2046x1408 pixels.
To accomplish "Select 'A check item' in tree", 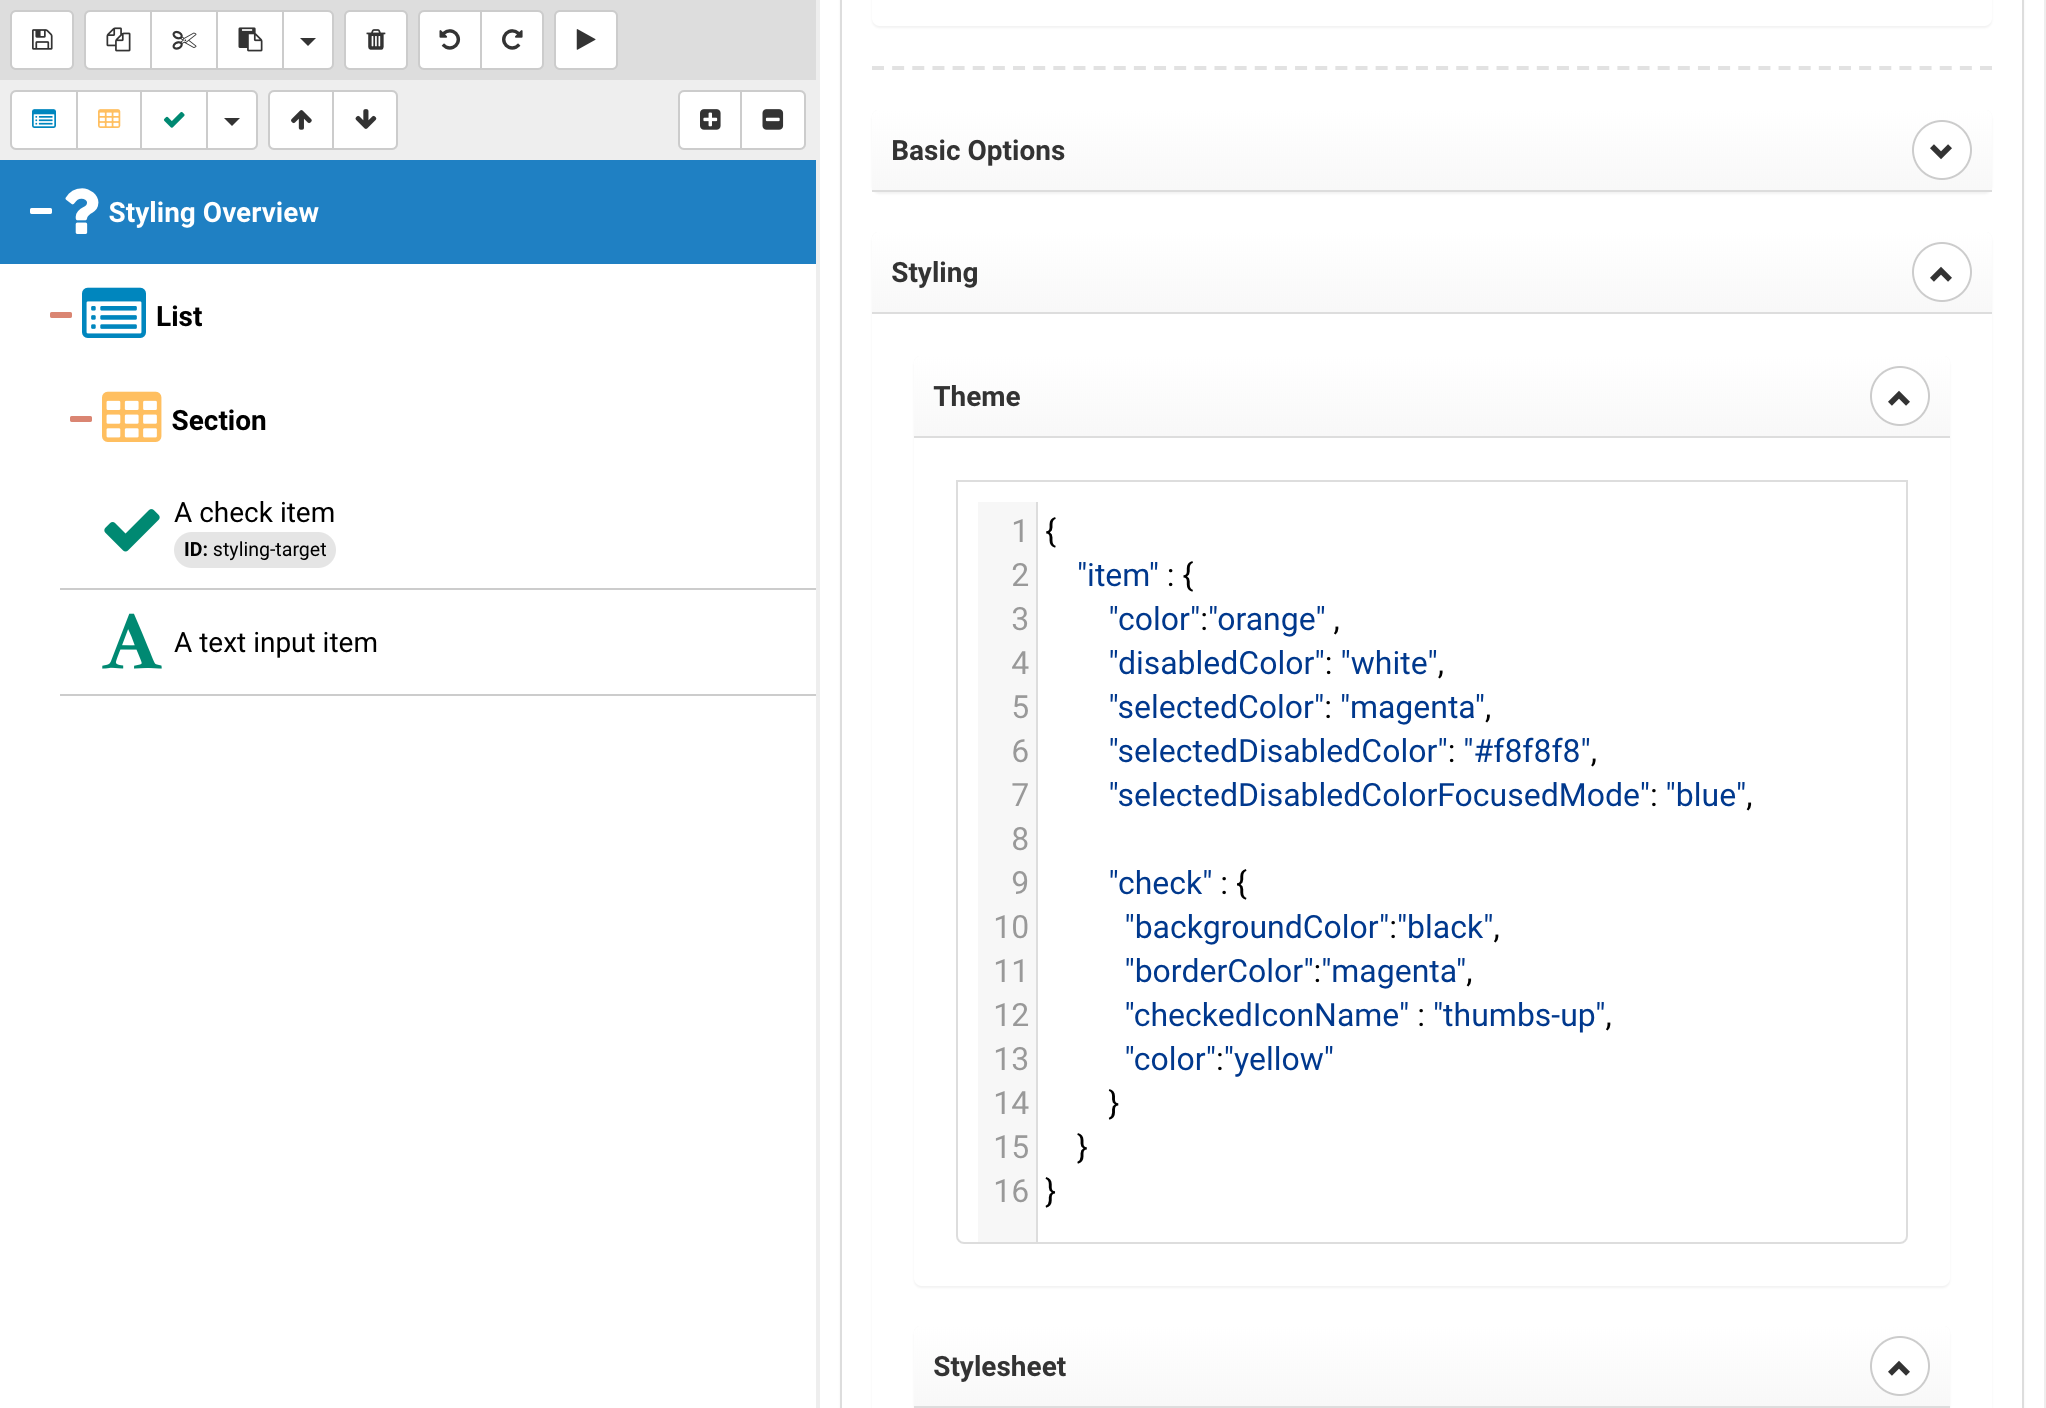I will click(254, 513).
